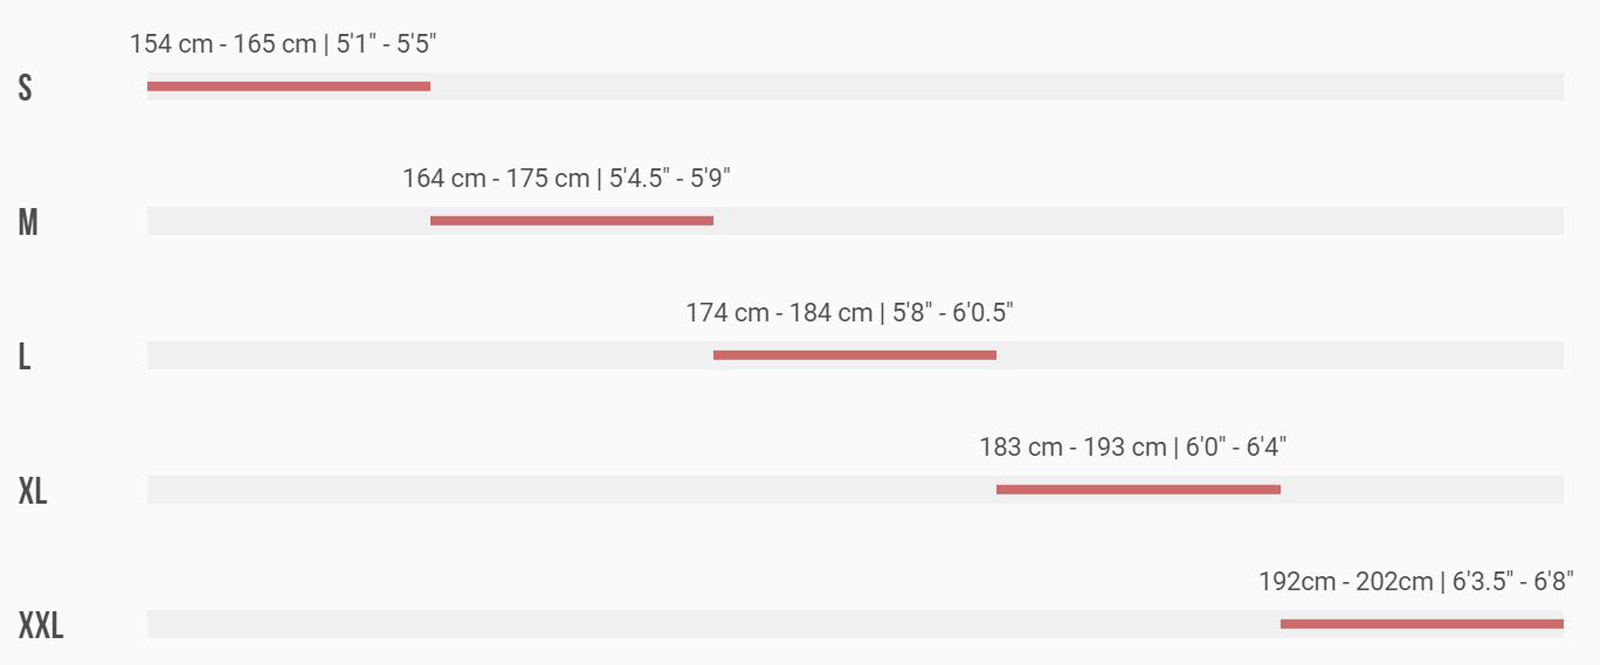Screen dimensions: 1600x665
Task: Select the M size label
Action: click(x=28, y=221)
